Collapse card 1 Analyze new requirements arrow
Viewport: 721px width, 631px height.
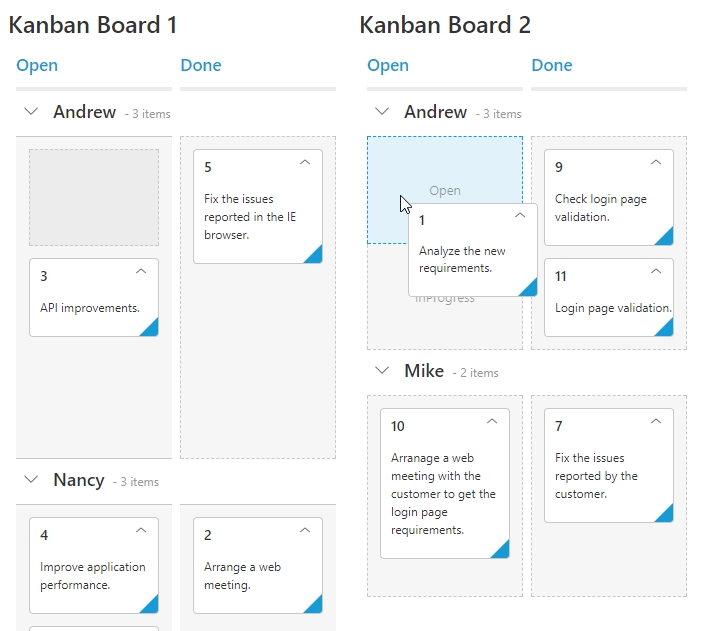click(520, 215)
